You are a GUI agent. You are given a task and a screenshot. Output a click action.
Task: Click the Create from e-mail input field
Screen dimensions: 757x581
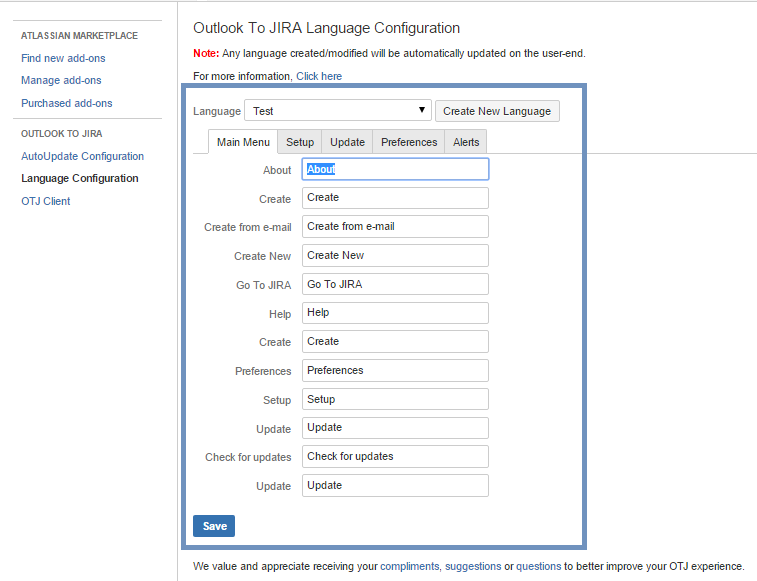coord(395,227)
